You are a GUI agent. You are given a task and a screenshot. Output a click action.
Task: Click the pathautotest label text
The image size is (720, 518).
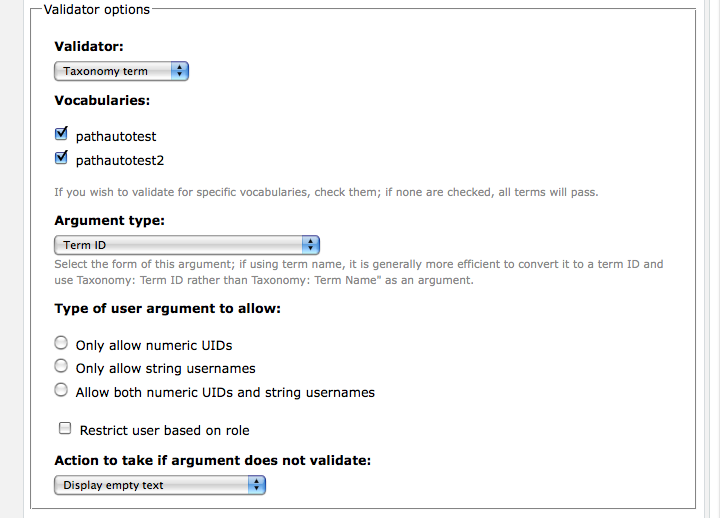coord(116,136)
